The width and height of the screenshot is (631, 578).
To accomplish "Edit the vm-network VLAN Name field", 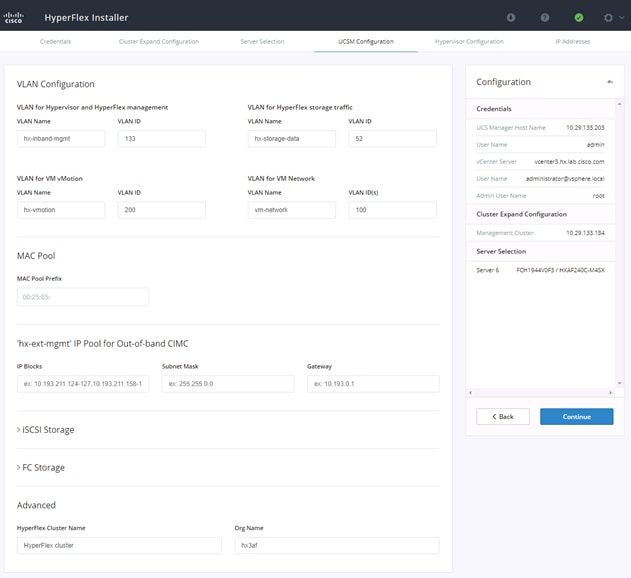I will click(291, 210).
